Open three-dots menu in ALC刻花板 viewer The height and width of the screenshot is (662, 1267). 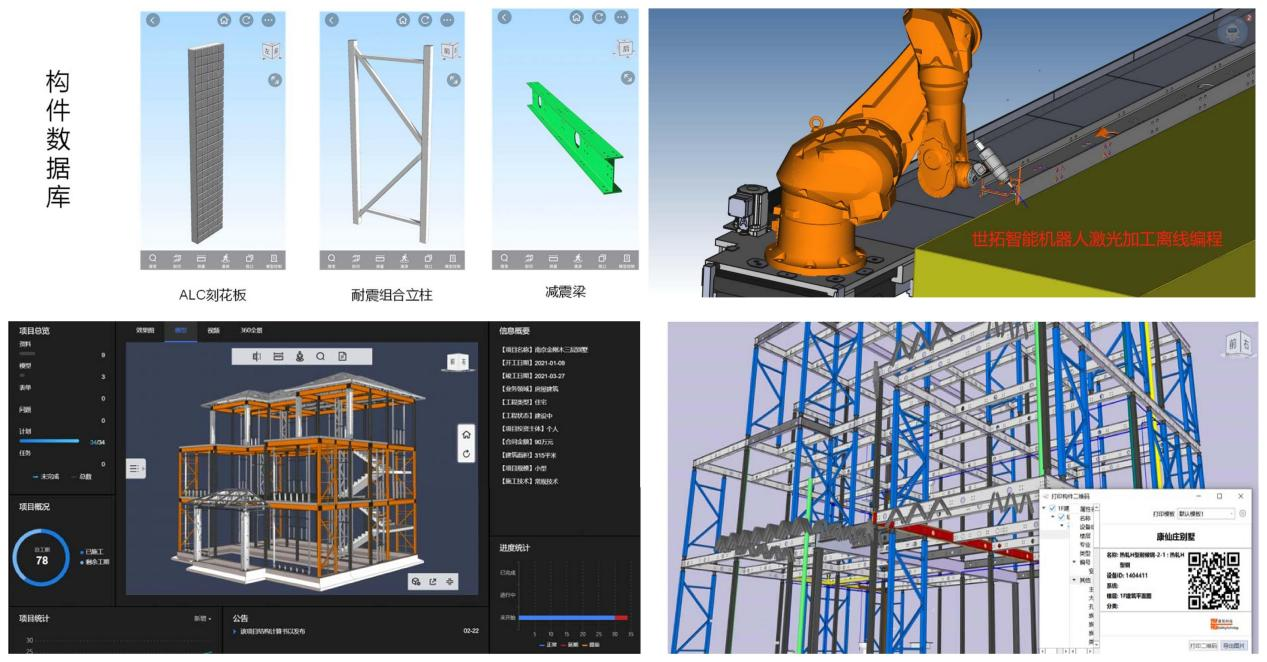(268, 20)
